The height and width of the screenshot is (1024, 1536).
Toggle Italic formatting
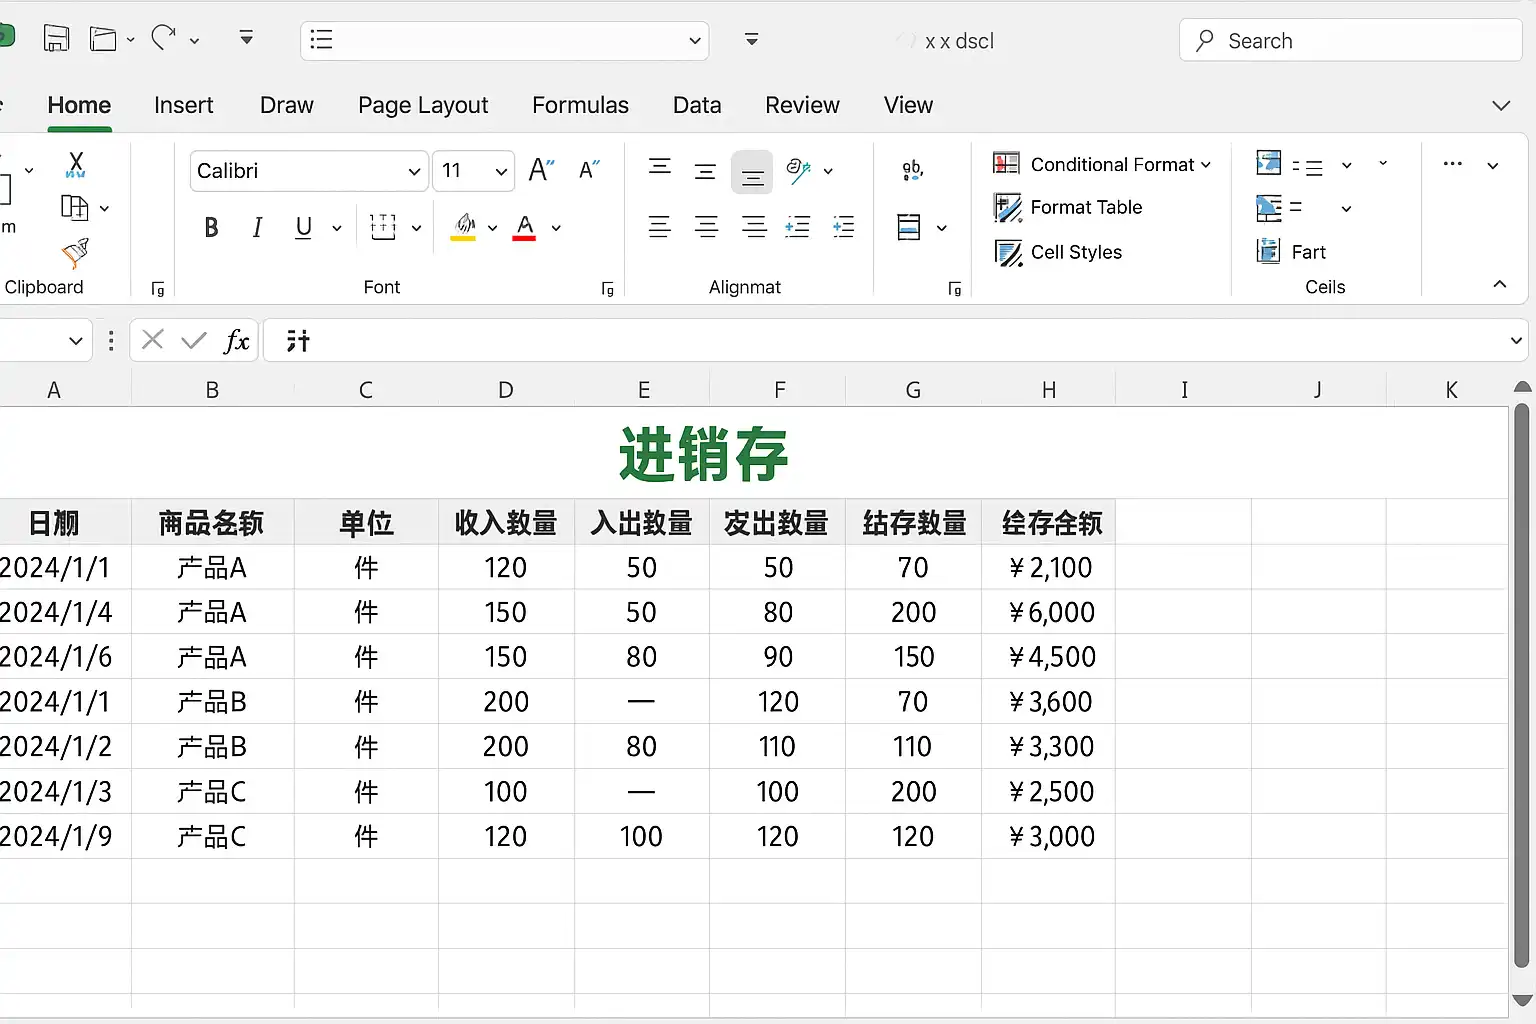[x=257, y=228]
